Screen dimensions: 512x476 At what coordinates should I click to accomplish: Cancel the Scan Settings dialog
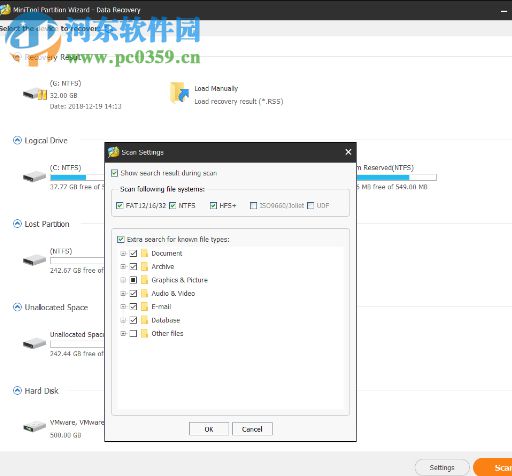pyautogui.click(x=252, y=429)
